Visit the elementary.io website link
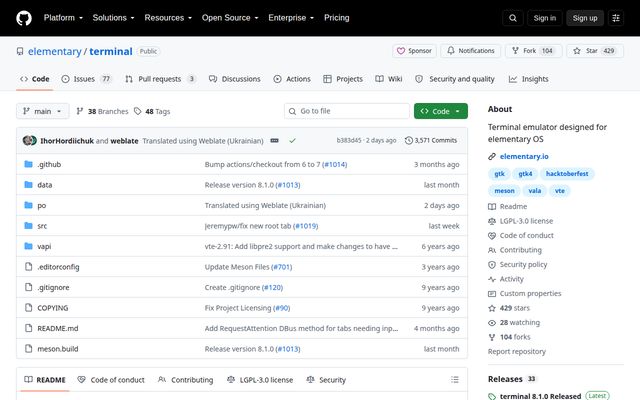Screen dimensions: 640x400 pyautogui.click(x=524, y=156)
